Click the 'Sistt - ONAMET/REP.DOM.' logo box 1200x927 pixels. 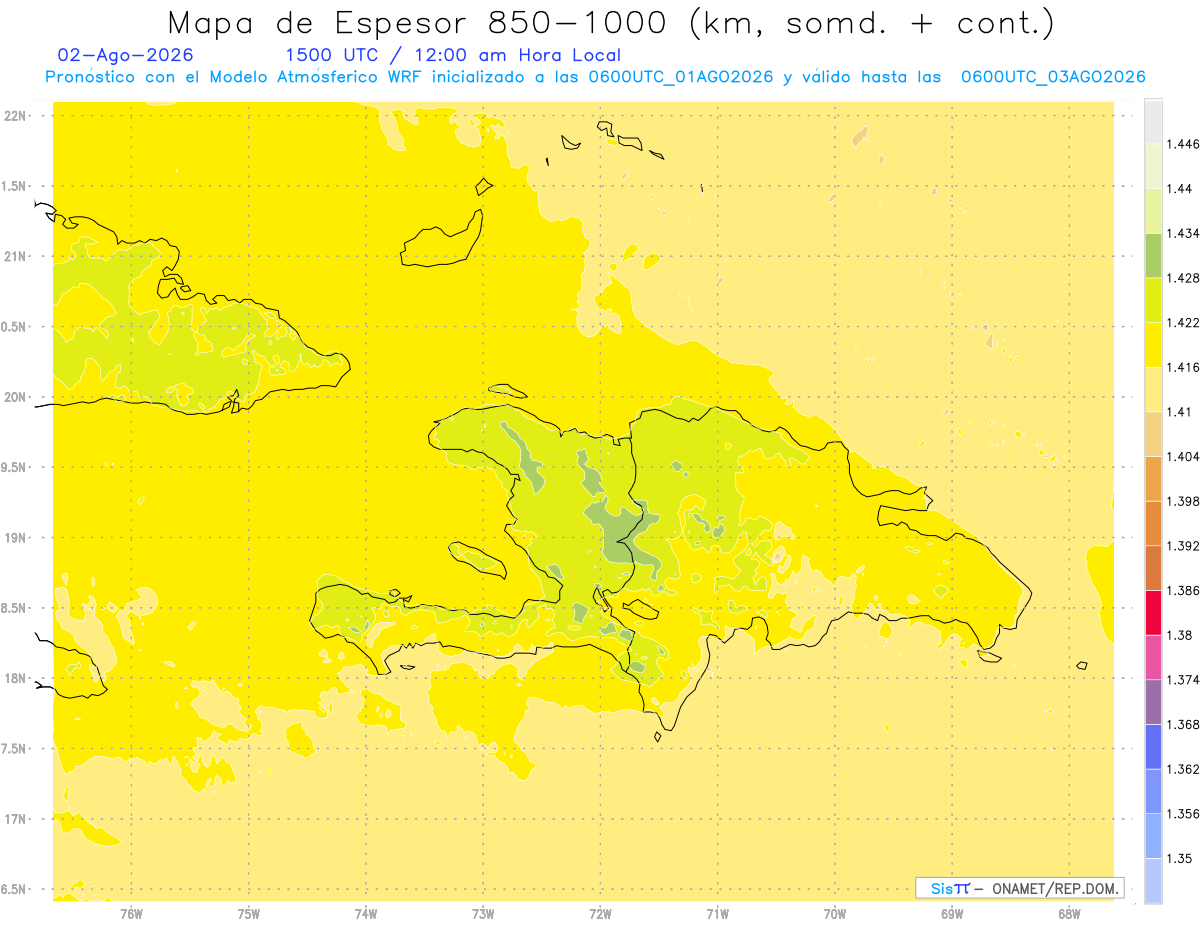(1020, 888)
